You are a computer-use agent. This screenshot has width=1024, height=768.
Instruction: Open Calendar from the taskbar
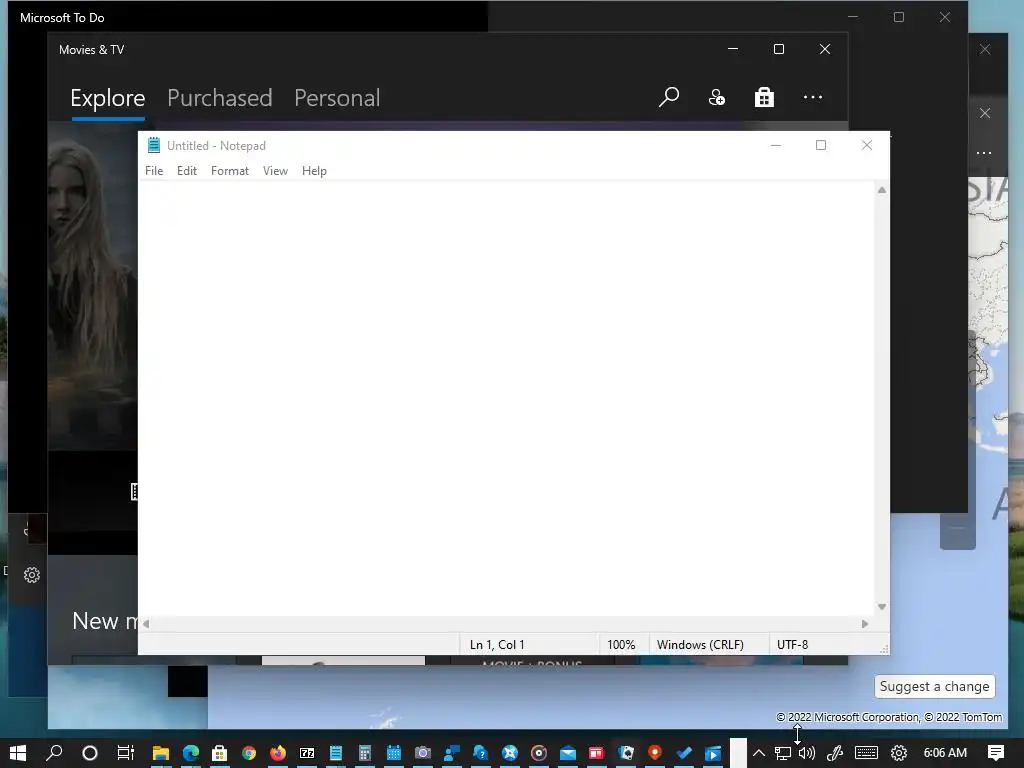394,753
